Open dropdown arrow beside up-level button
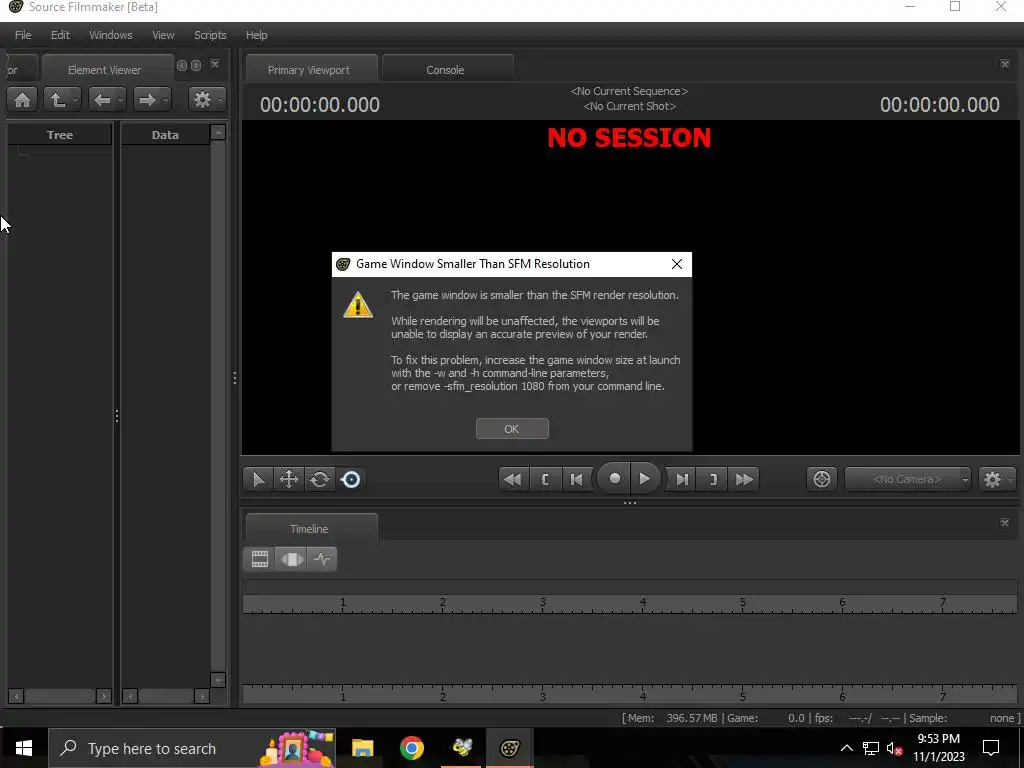 (76, 100)
